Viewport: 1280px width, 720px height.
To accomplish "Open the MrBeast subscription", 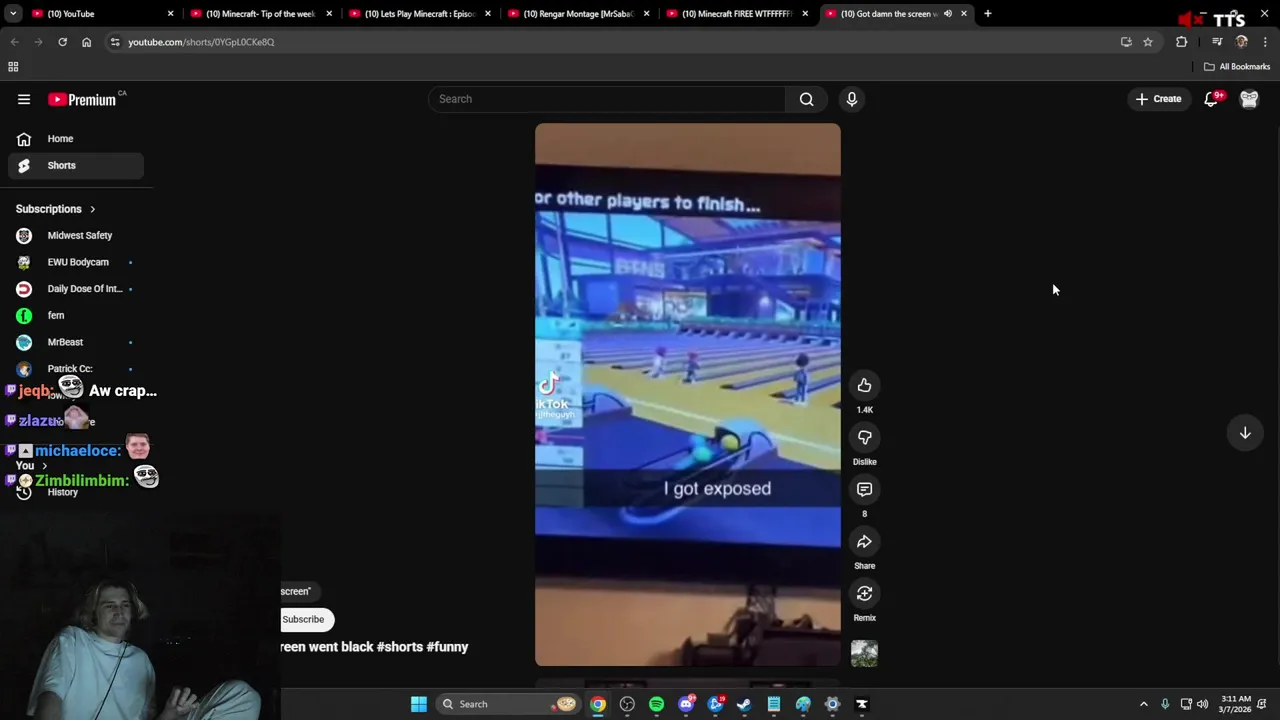I will click(76, 342).
